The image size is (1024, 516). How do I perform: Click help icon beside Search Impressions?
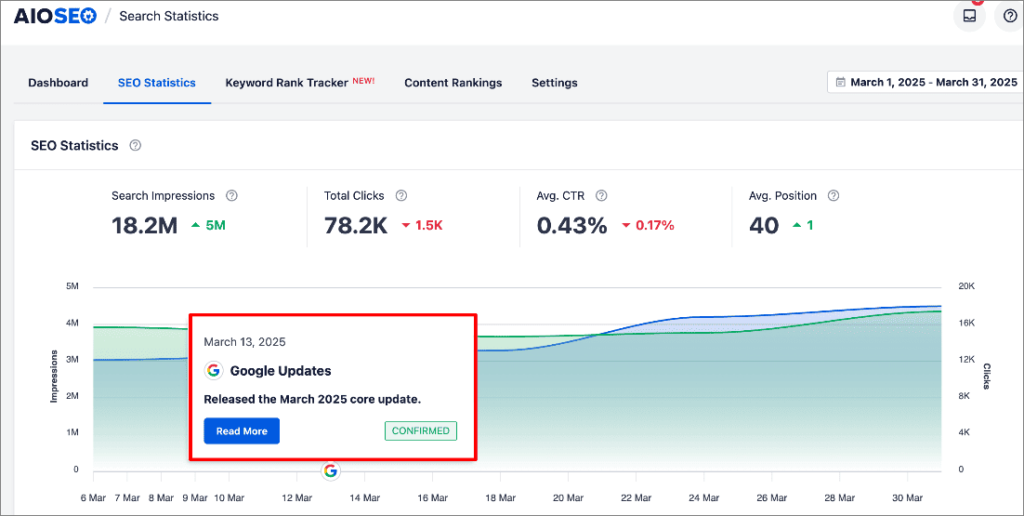pyautogui.click(x=231, y=195)
